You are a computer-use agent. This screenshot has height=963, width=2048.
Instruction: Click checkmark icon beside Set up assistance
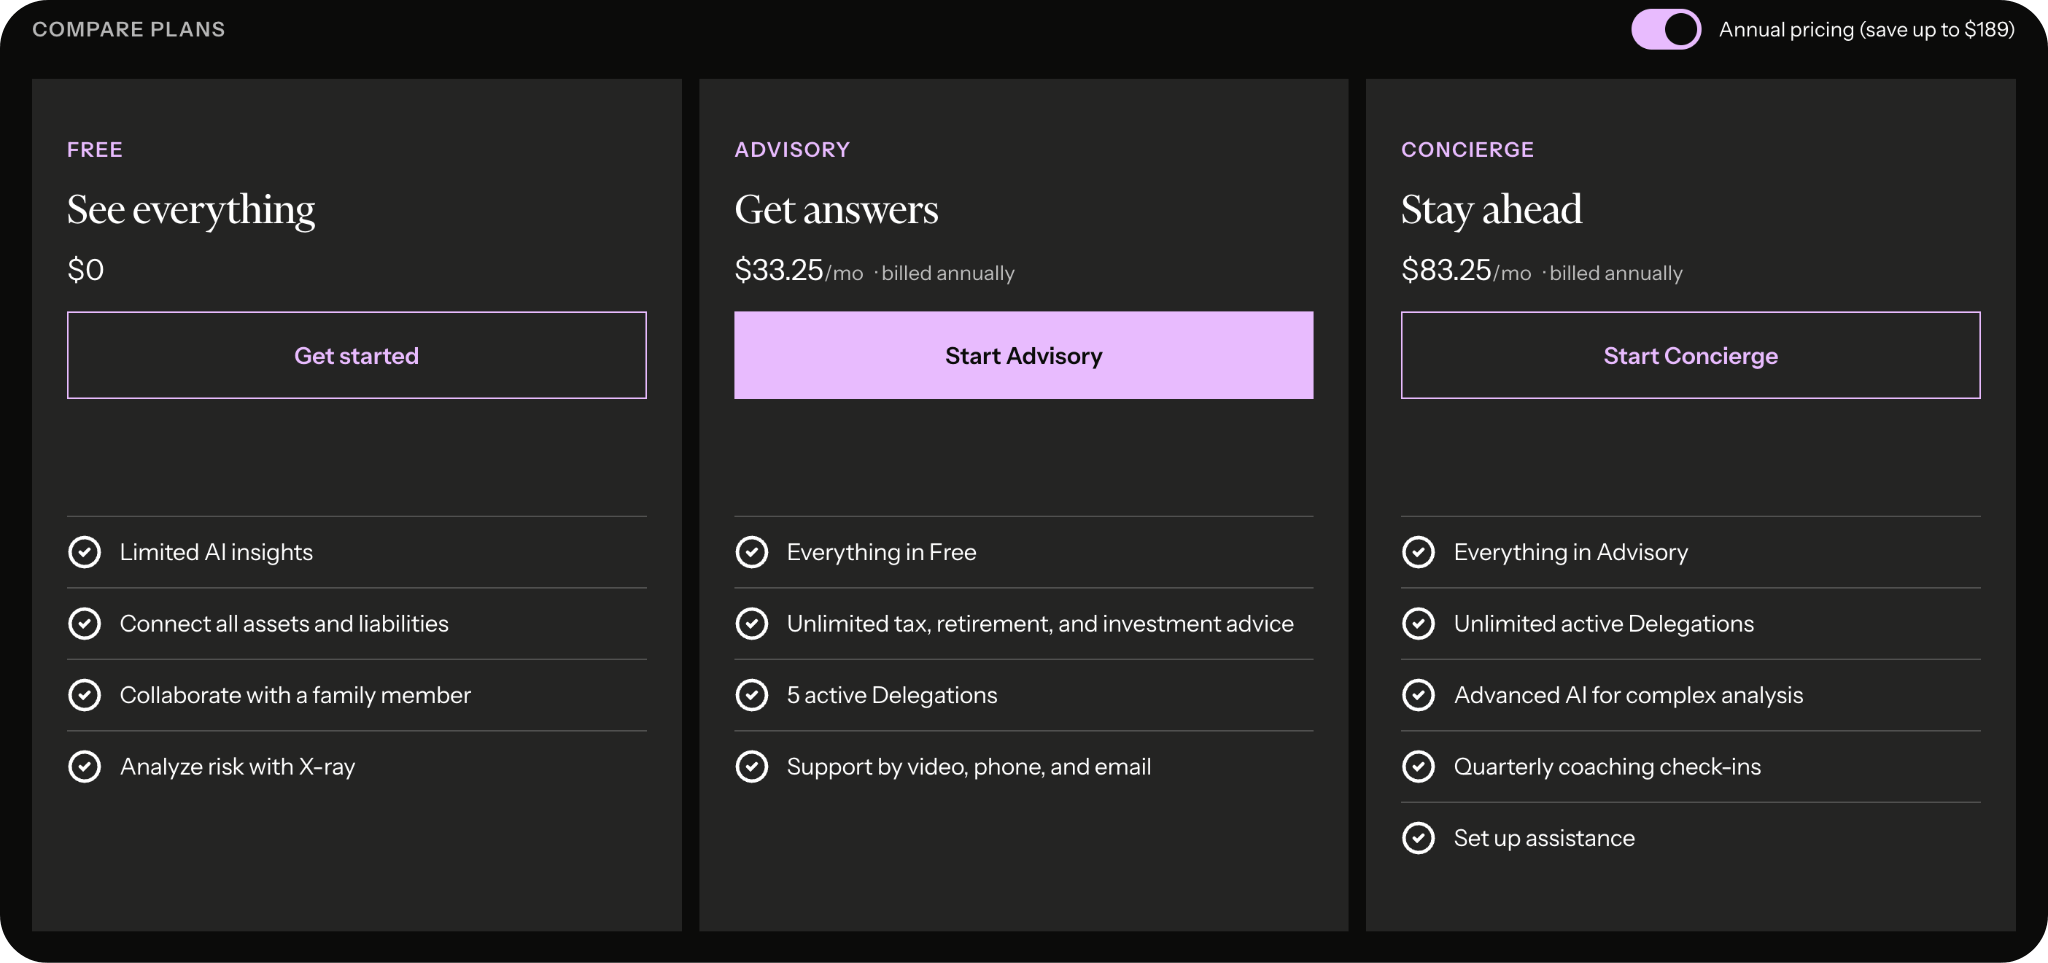pos(1419,838)
